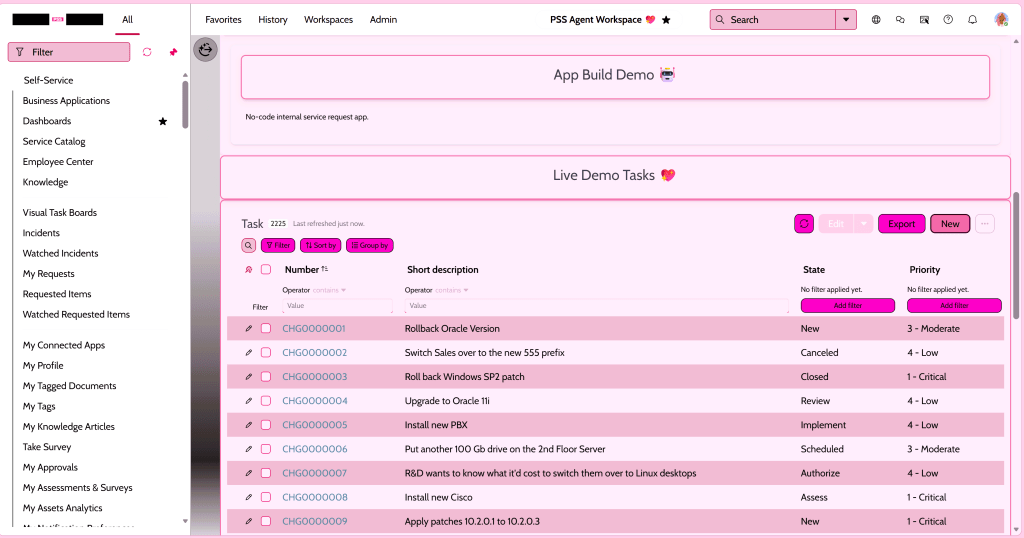Click the star next to PSS Agent Workspace
The image size is (1024, 538).
[667, 20]
